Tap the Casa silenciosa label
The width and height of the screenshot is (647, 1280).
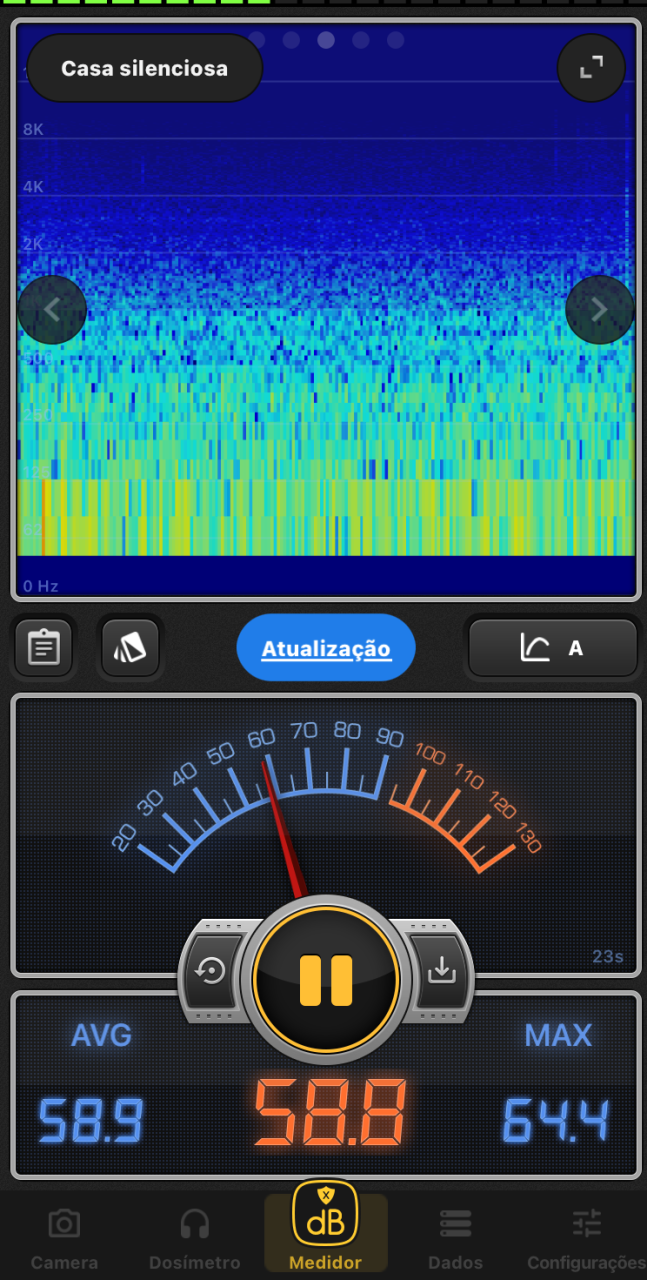pyautogui.click(x=145, y=69)
